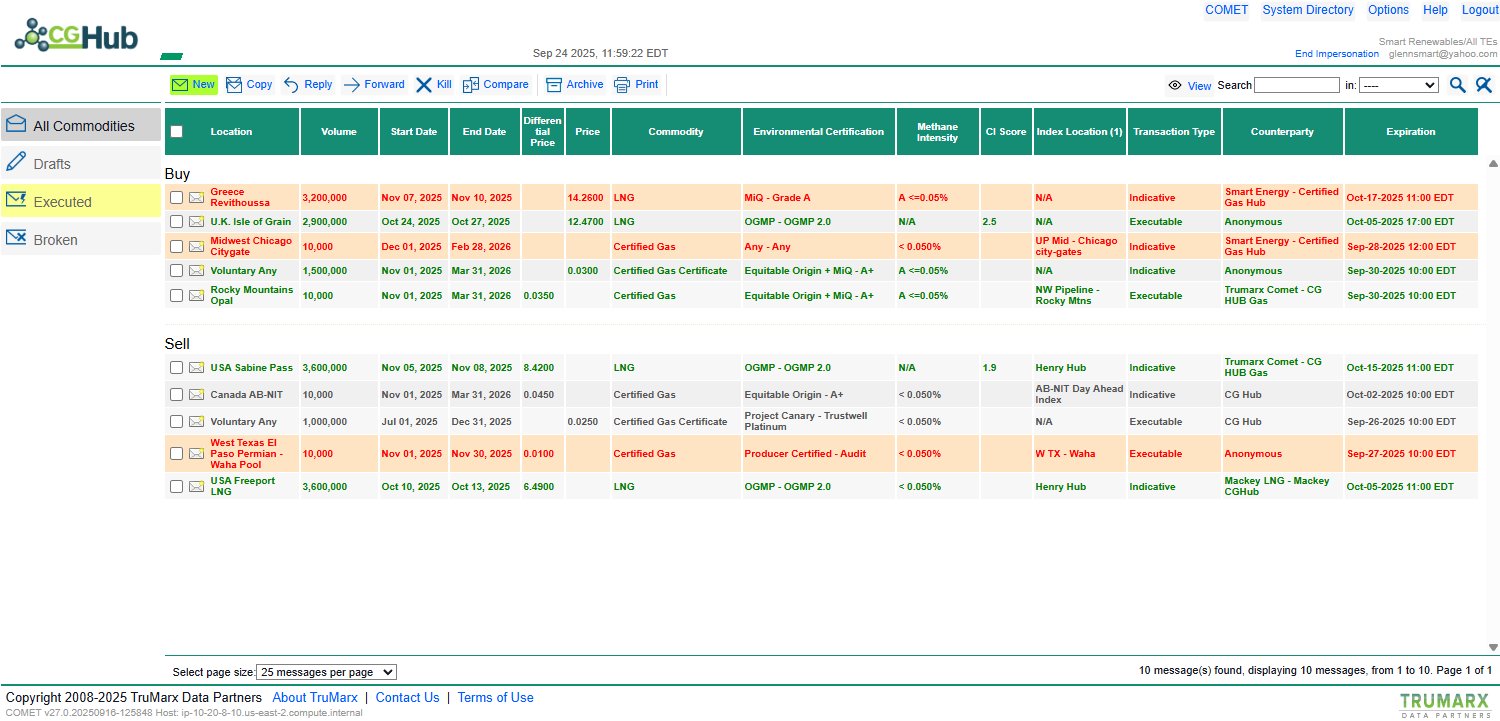
Task: Click the View eye icon
Action: point(1175,86)
